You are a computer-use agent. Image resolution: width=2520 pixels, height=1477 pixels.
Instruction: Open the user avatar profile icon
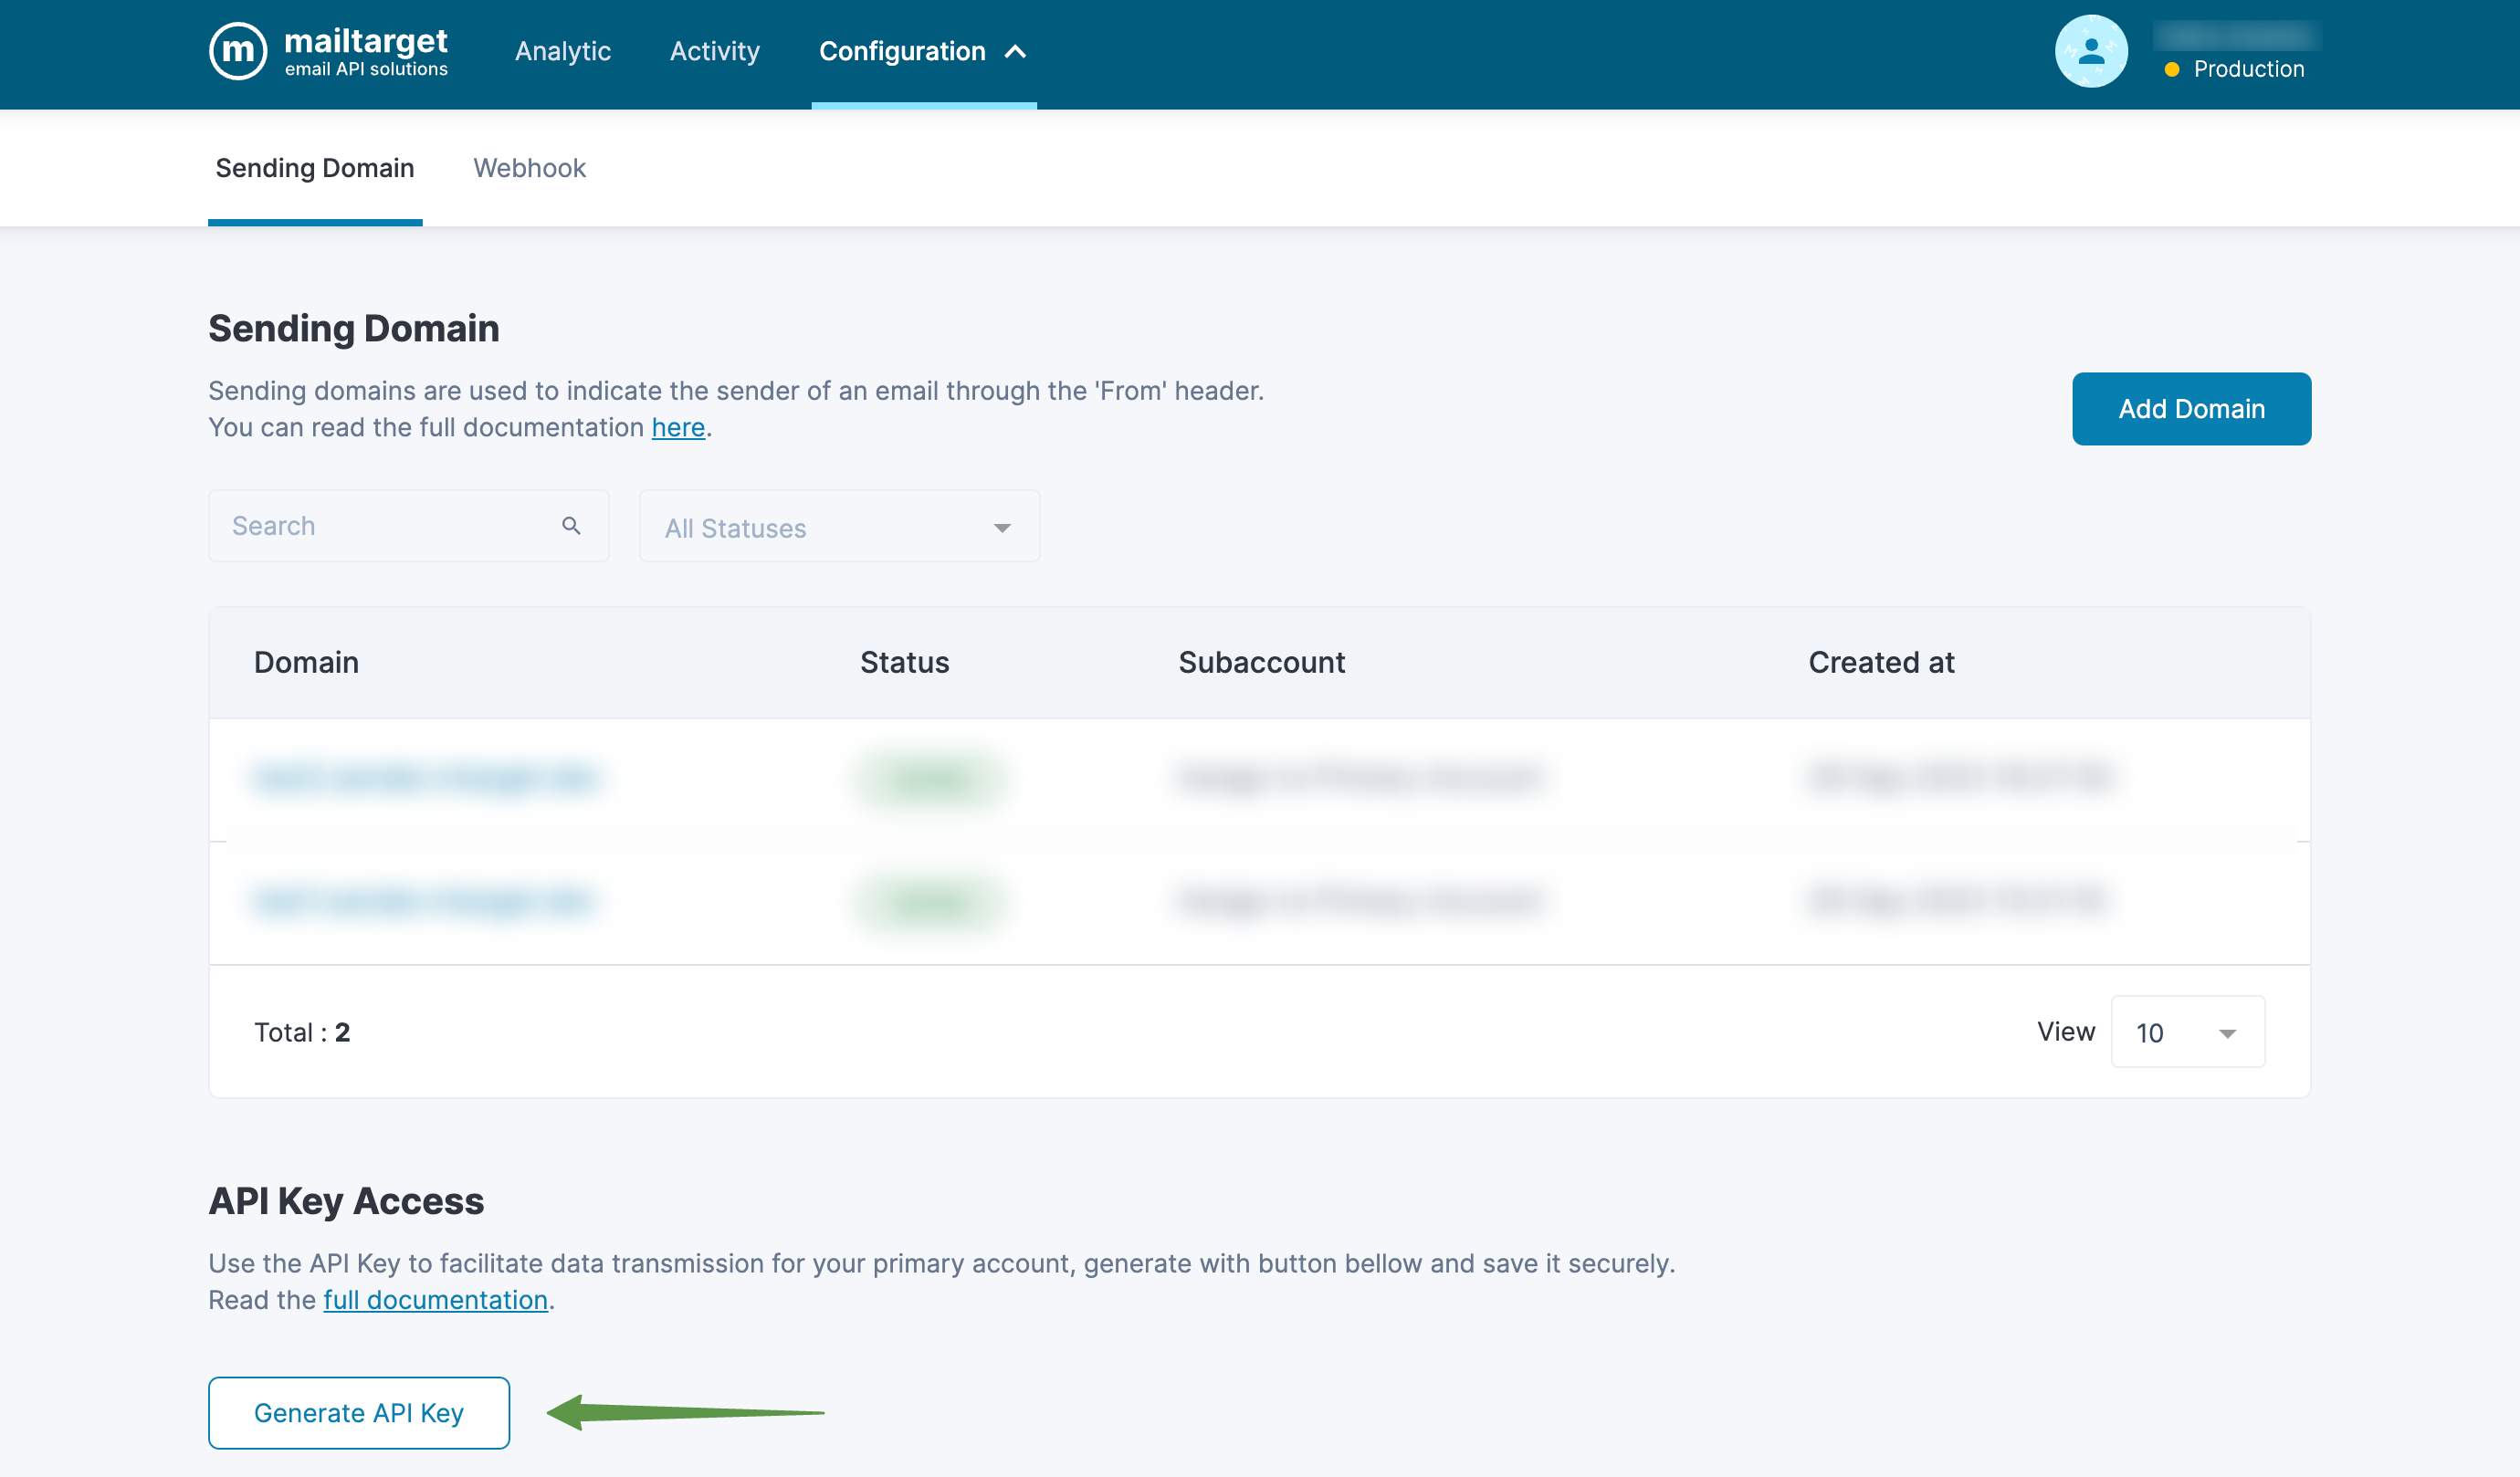tap(2090, 51)
